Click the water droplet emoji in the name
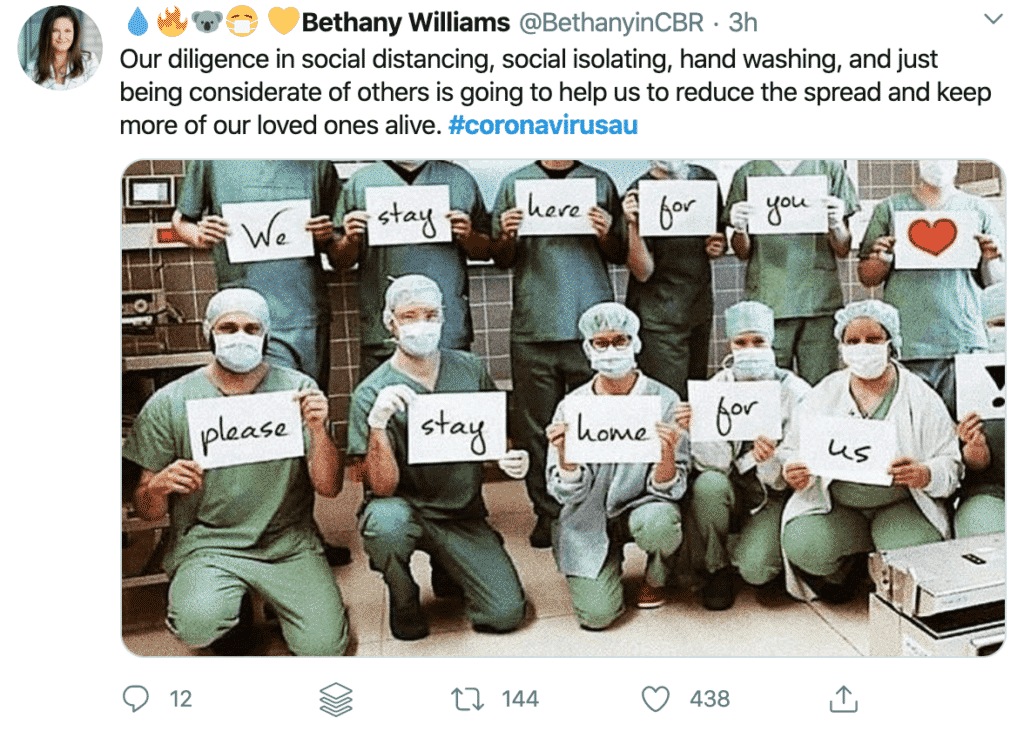The width and height of the screenshot is (1024, 738). click(138, 21)
